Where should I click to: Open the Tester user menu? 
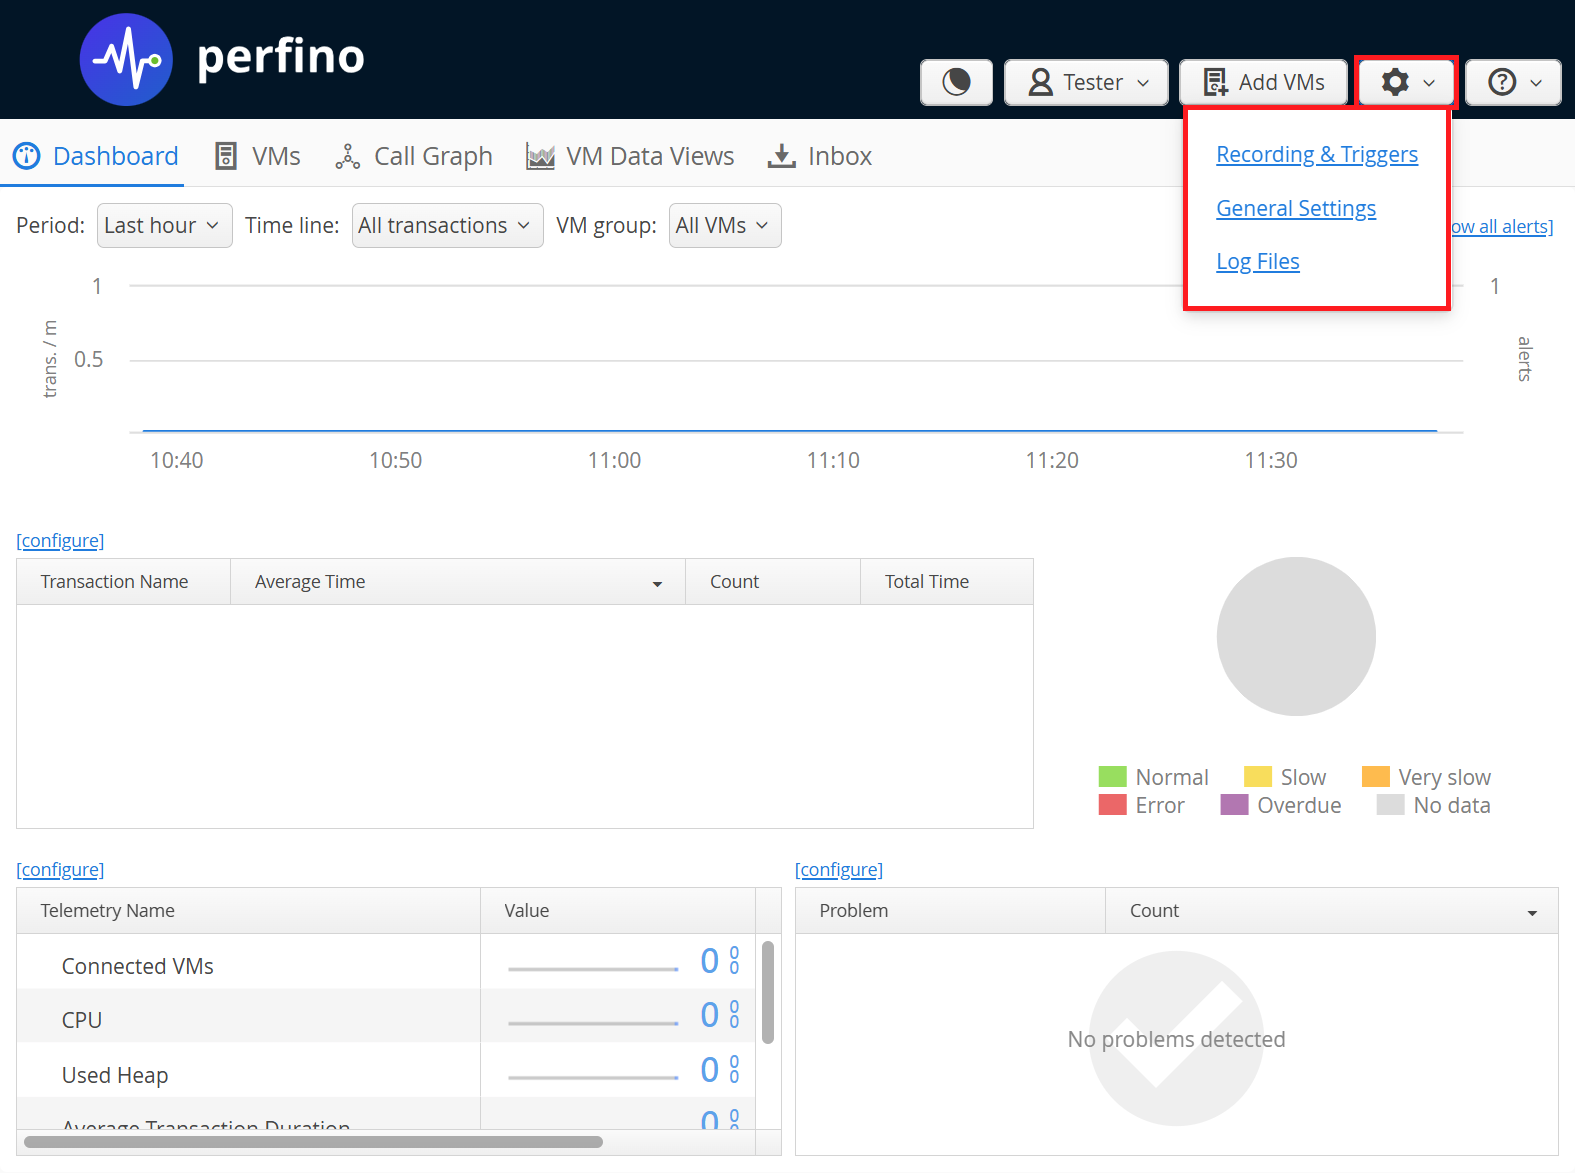click(x=1085, y=82)
